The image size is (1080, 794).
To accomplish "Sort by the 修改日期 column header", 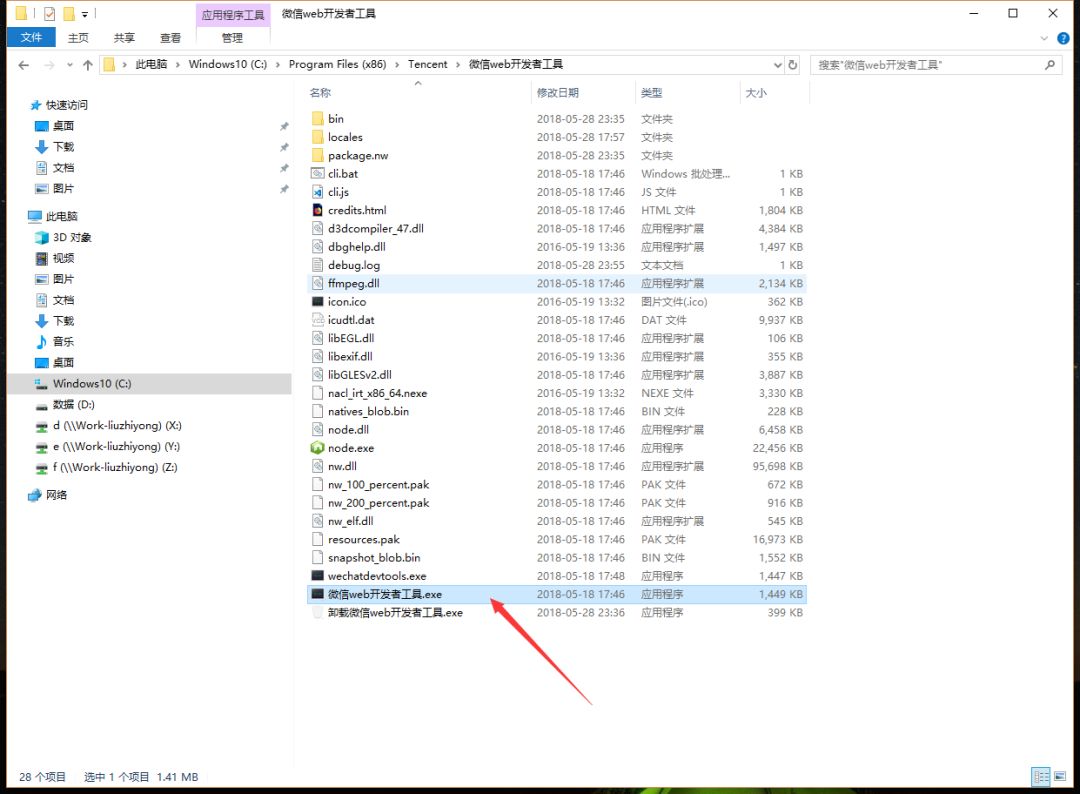I will pos(557,93).
